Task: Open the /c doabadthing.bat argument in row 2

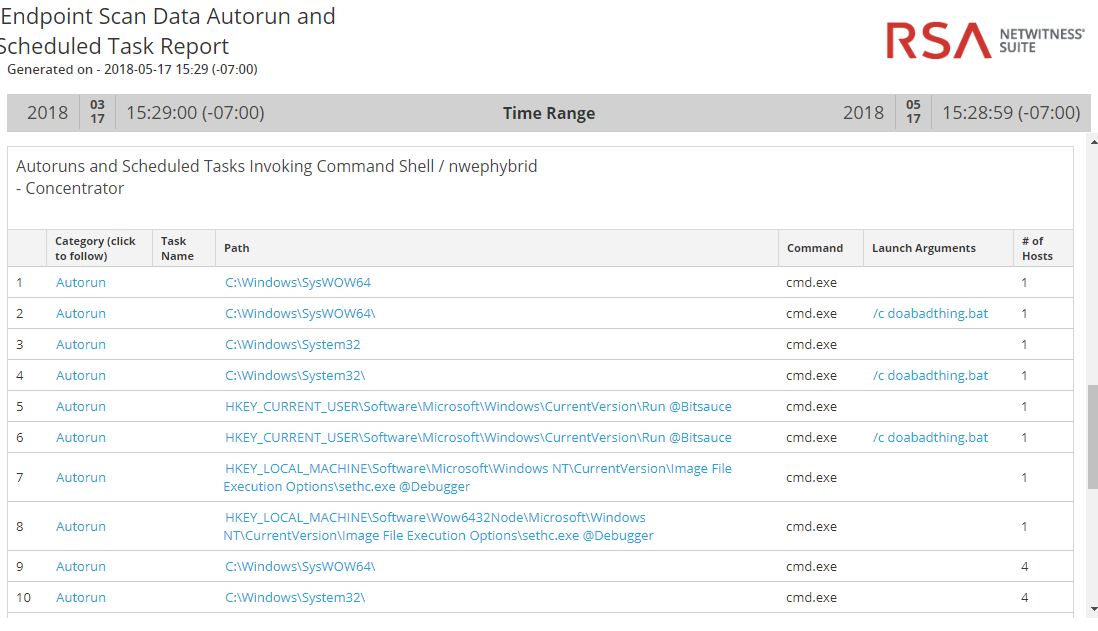Action: point(930,314)
